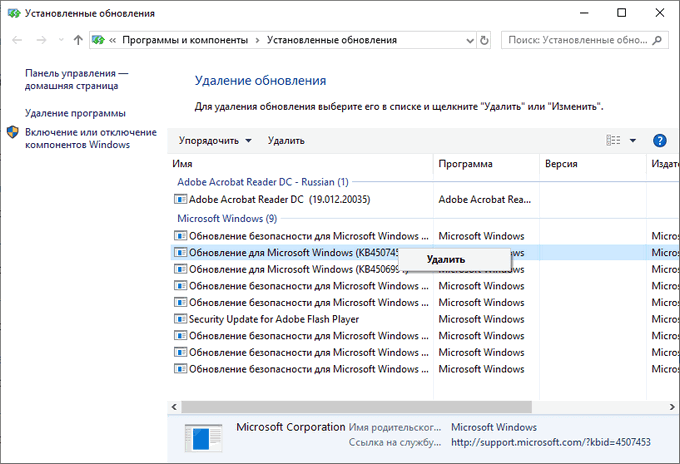Image resolution: width=680 pixels, height=464 pixels.
Task: Click the icon of Security Update for Adobe Flash Player
Action: click(x=180, y=319)
